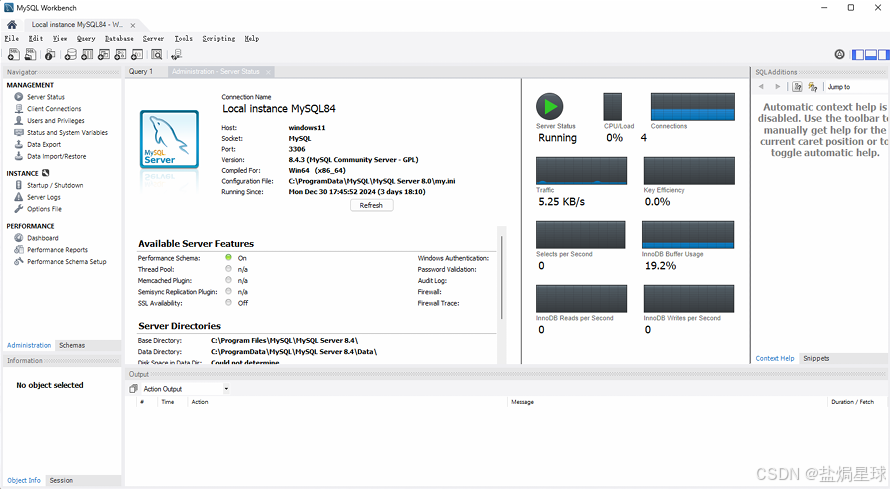The height and width of the screenshot is (489, 890).
Task: Open the View menu
Action: (60, 39)
